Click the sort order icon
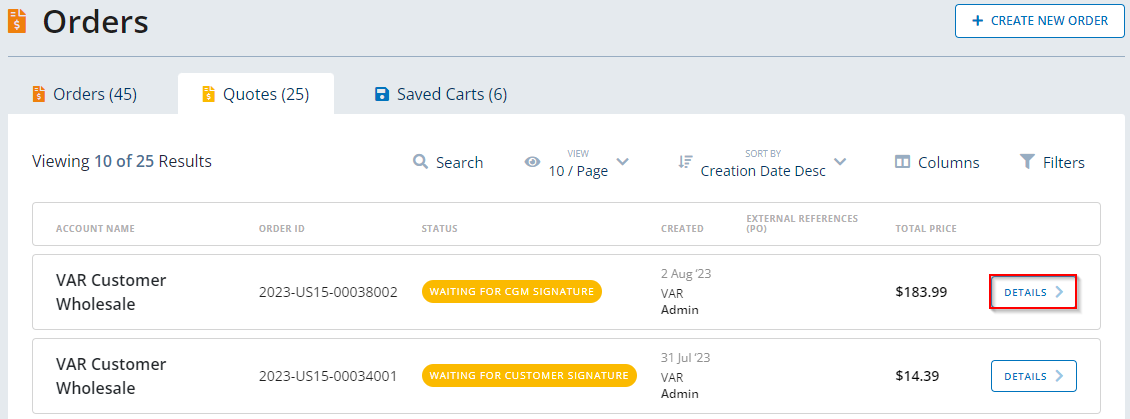Image resolution: width=1130 pixels, height=419 pixels. point(685,162)
